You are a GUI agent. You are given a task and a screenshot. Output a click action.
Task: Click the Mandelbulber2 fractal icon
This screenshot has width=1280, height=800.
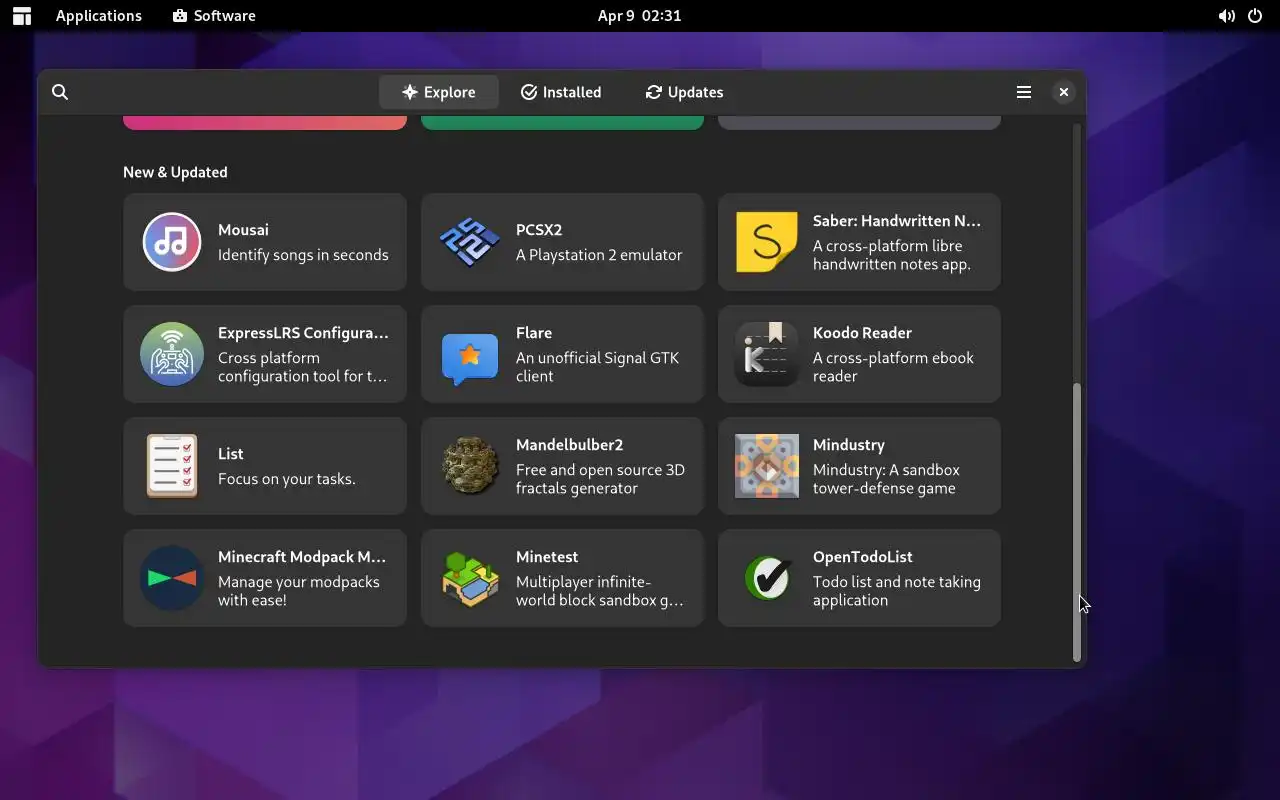[x=469, y=466]
